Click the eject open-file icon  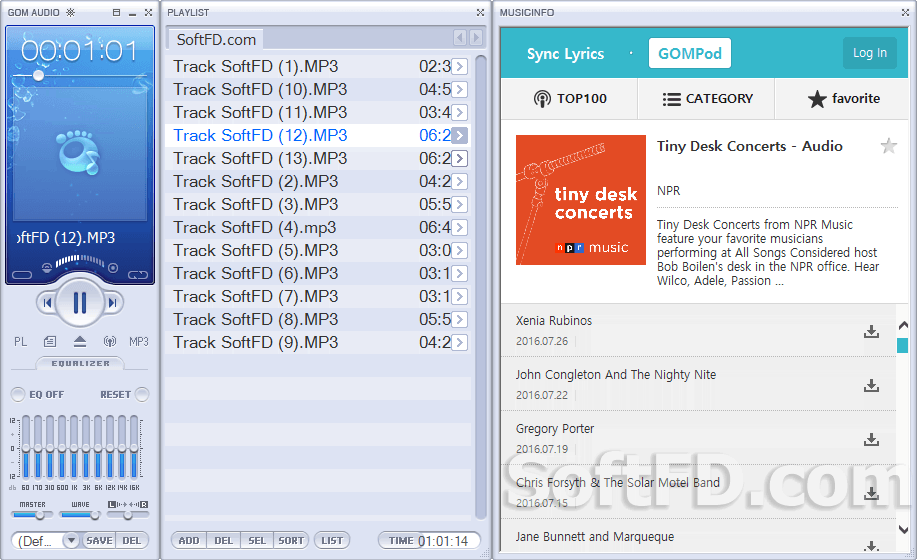[80, 341]
